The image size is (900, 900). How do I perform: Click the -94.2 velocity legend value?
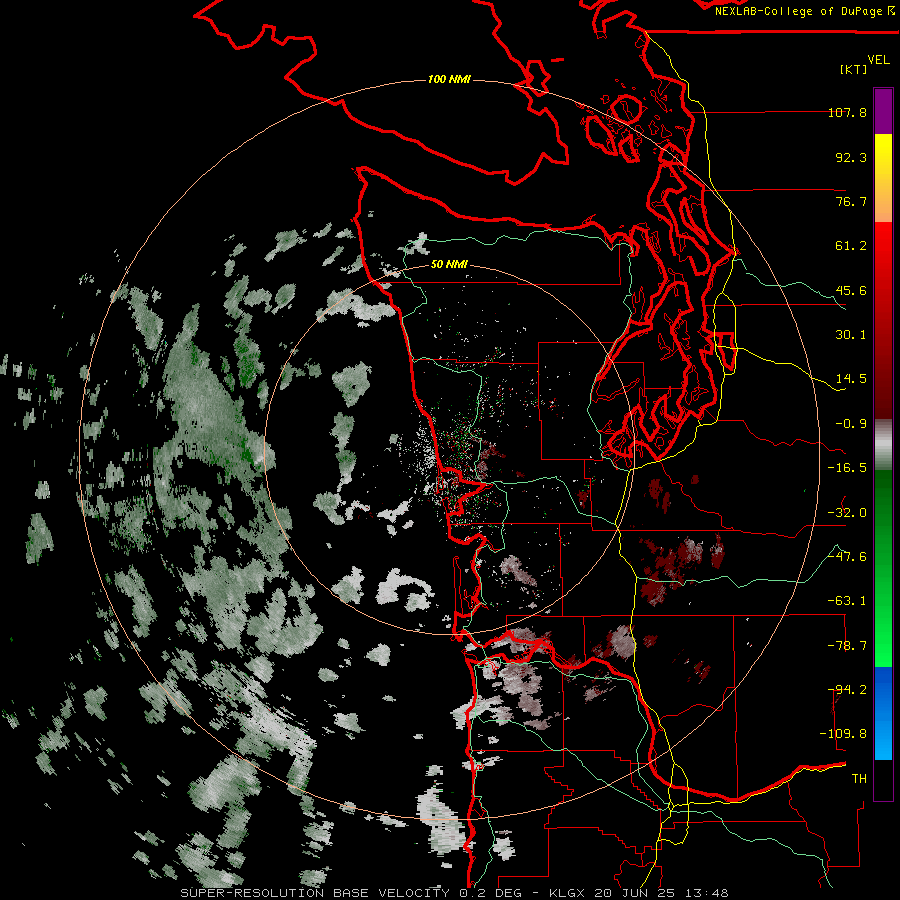coord(847,690)
